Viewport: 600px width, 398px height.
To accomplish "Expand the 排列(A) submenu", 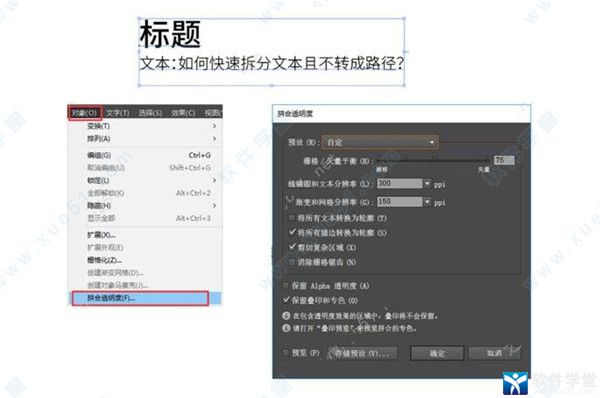I will pos(145,139).
